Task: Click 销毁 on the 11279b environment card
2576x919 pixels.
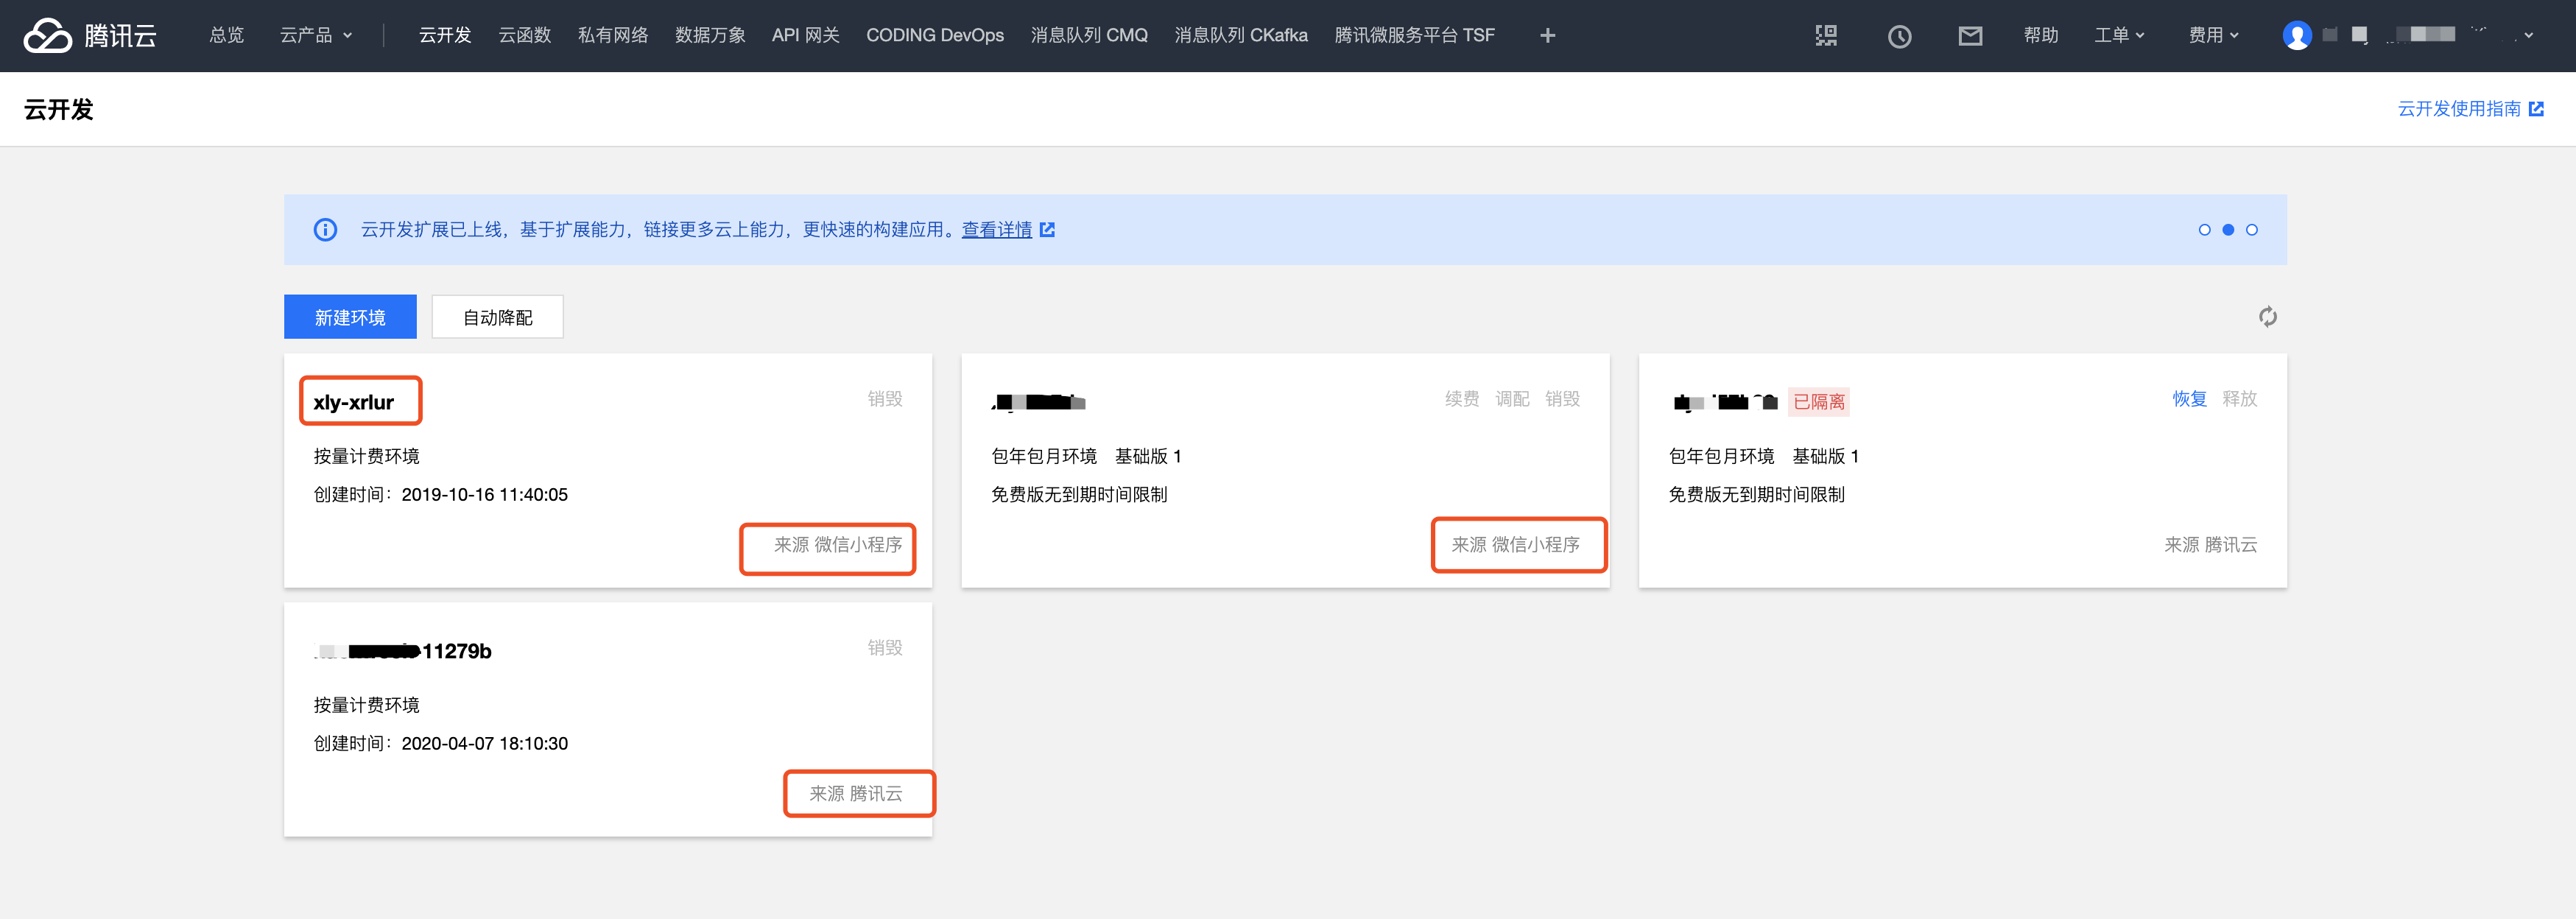Action: (885, 648)
